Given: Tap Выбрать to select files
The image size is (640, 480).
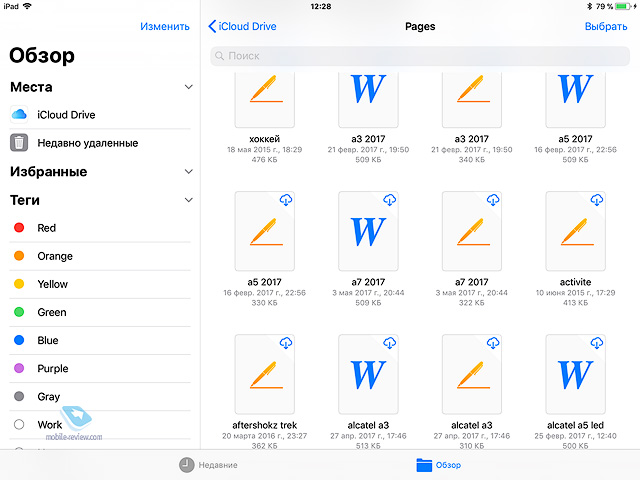Looking at the screenshot, I should pos(606,27).
